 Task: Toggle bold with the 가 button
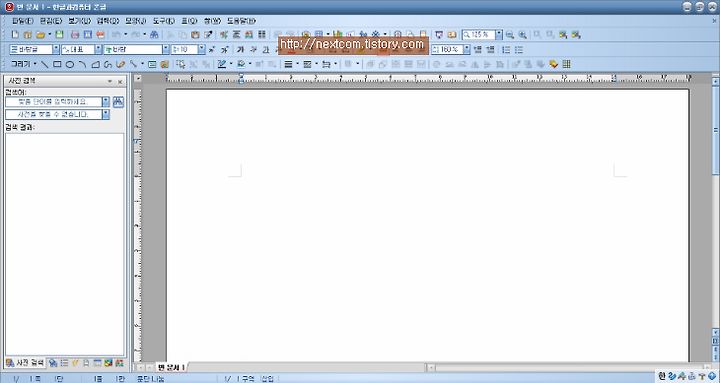[240, 49]
